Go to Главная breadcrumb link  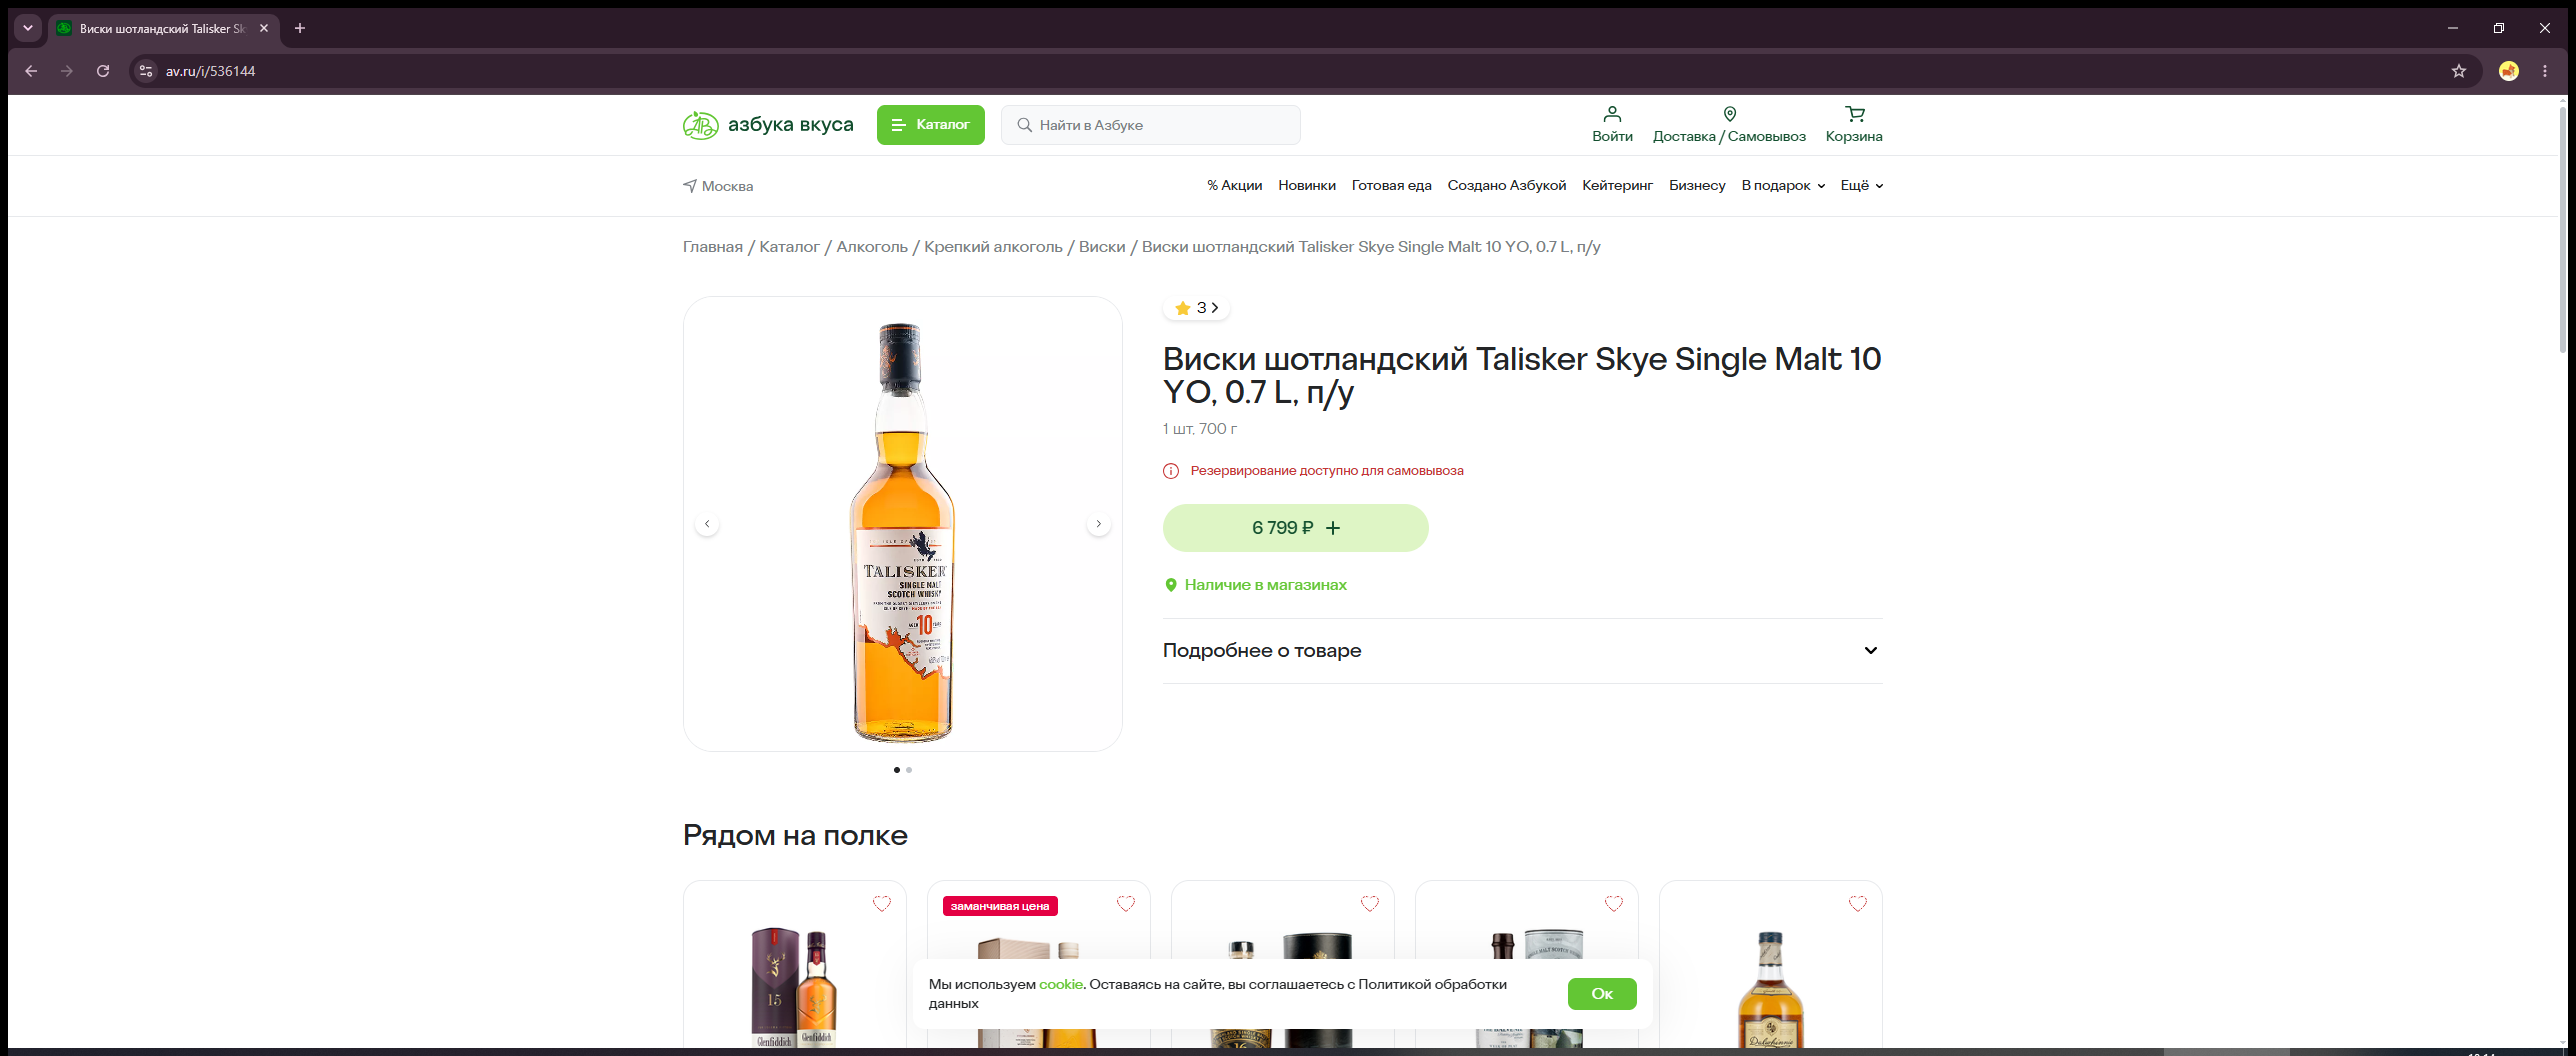coord(713,247)
